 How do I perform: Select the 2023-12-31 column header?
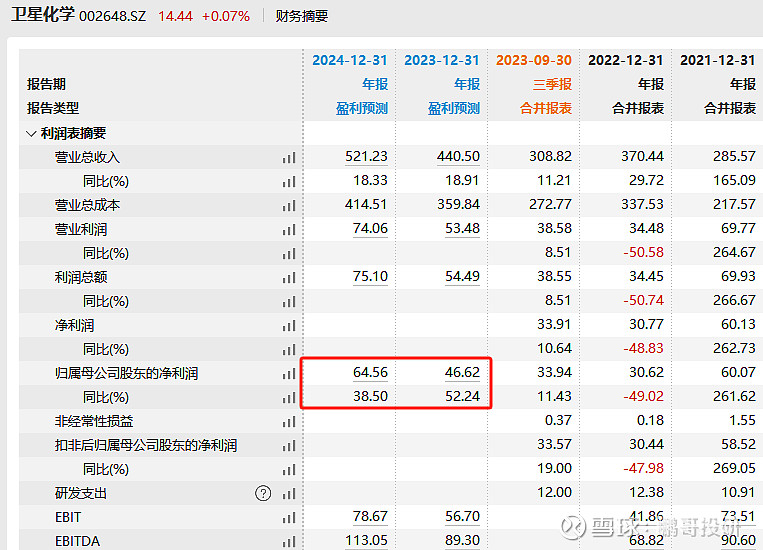(x=442, y=60)
